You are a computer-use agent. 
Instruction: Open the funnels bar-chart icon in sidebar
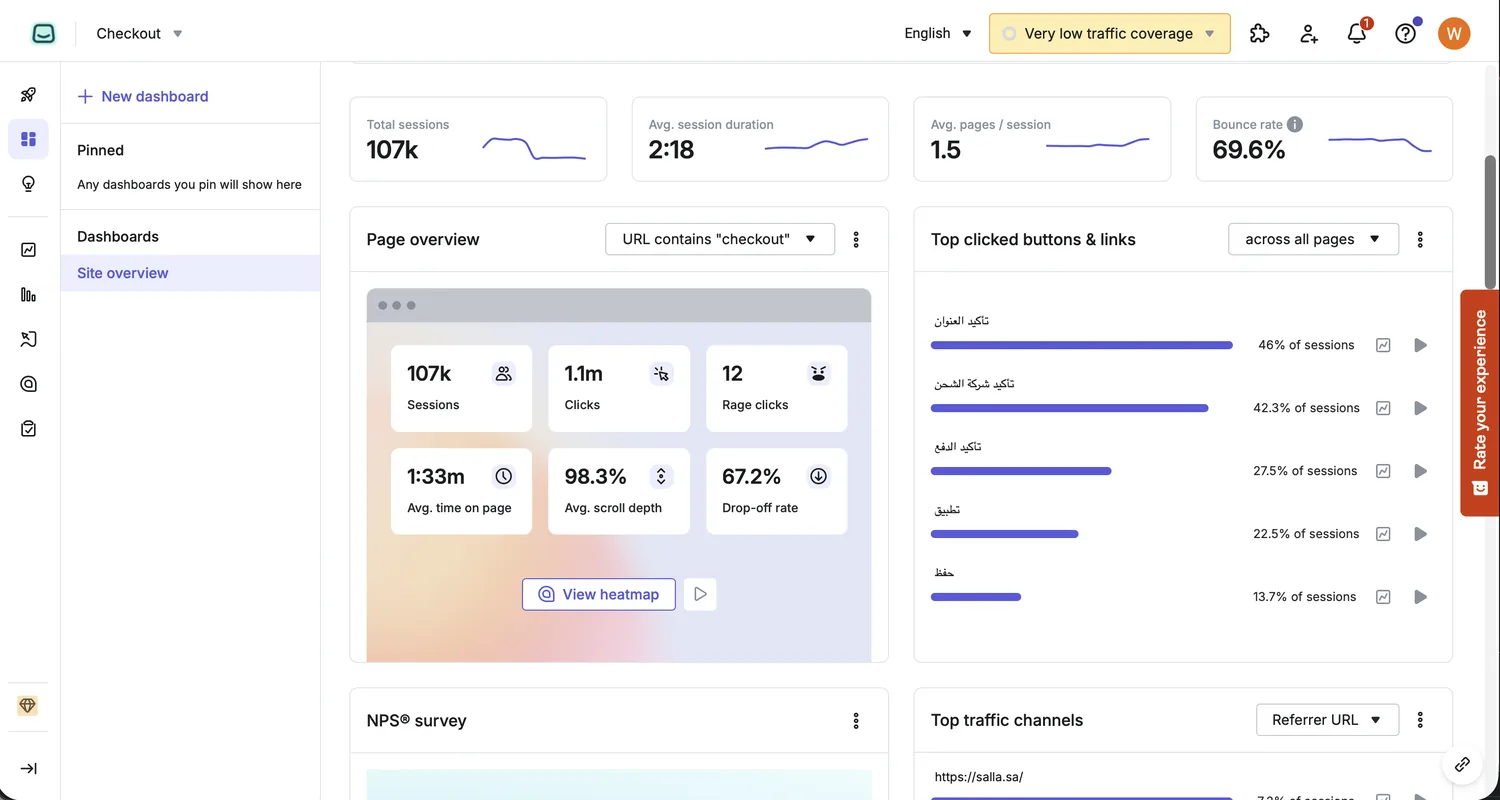(x=28, y=295)
